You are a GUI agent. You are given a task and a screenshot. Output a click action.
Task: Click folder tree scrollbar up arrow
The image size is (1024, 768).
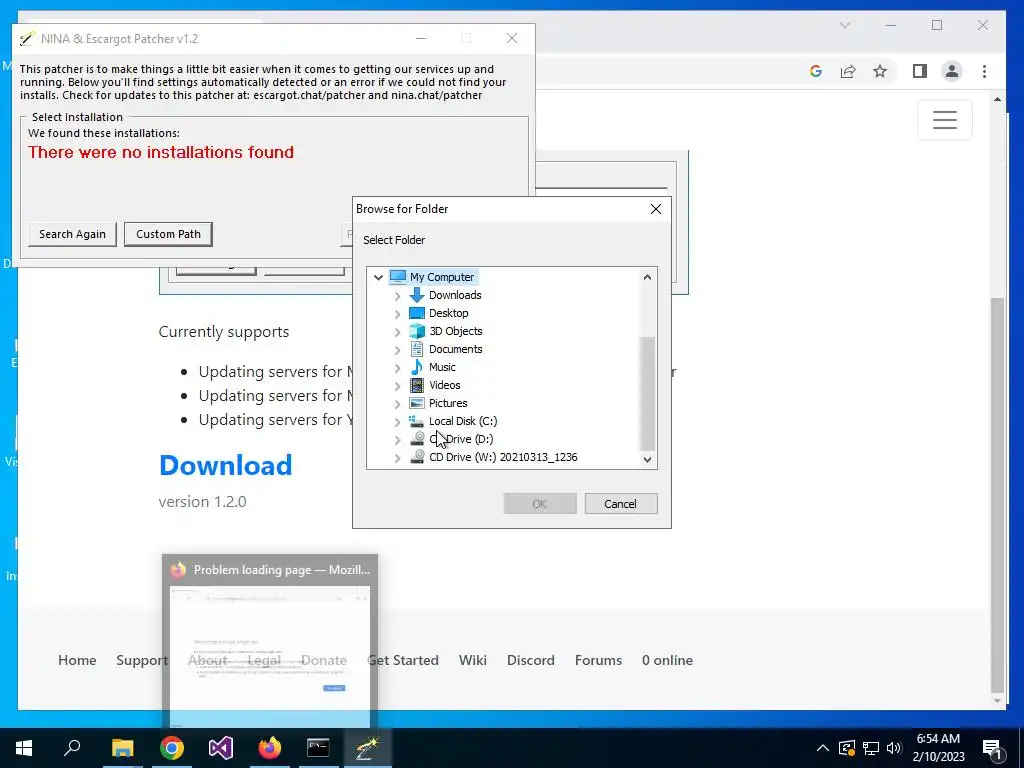tap(647, 277)
